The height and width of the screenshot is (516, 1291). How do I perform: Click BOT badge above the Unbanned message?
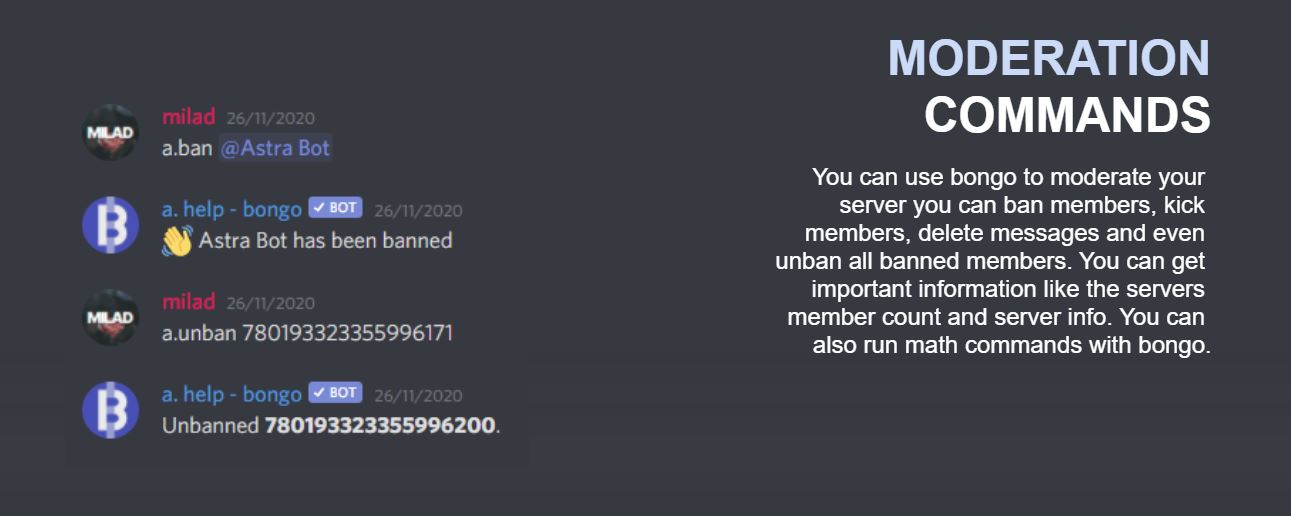click(x=335, y=393)
